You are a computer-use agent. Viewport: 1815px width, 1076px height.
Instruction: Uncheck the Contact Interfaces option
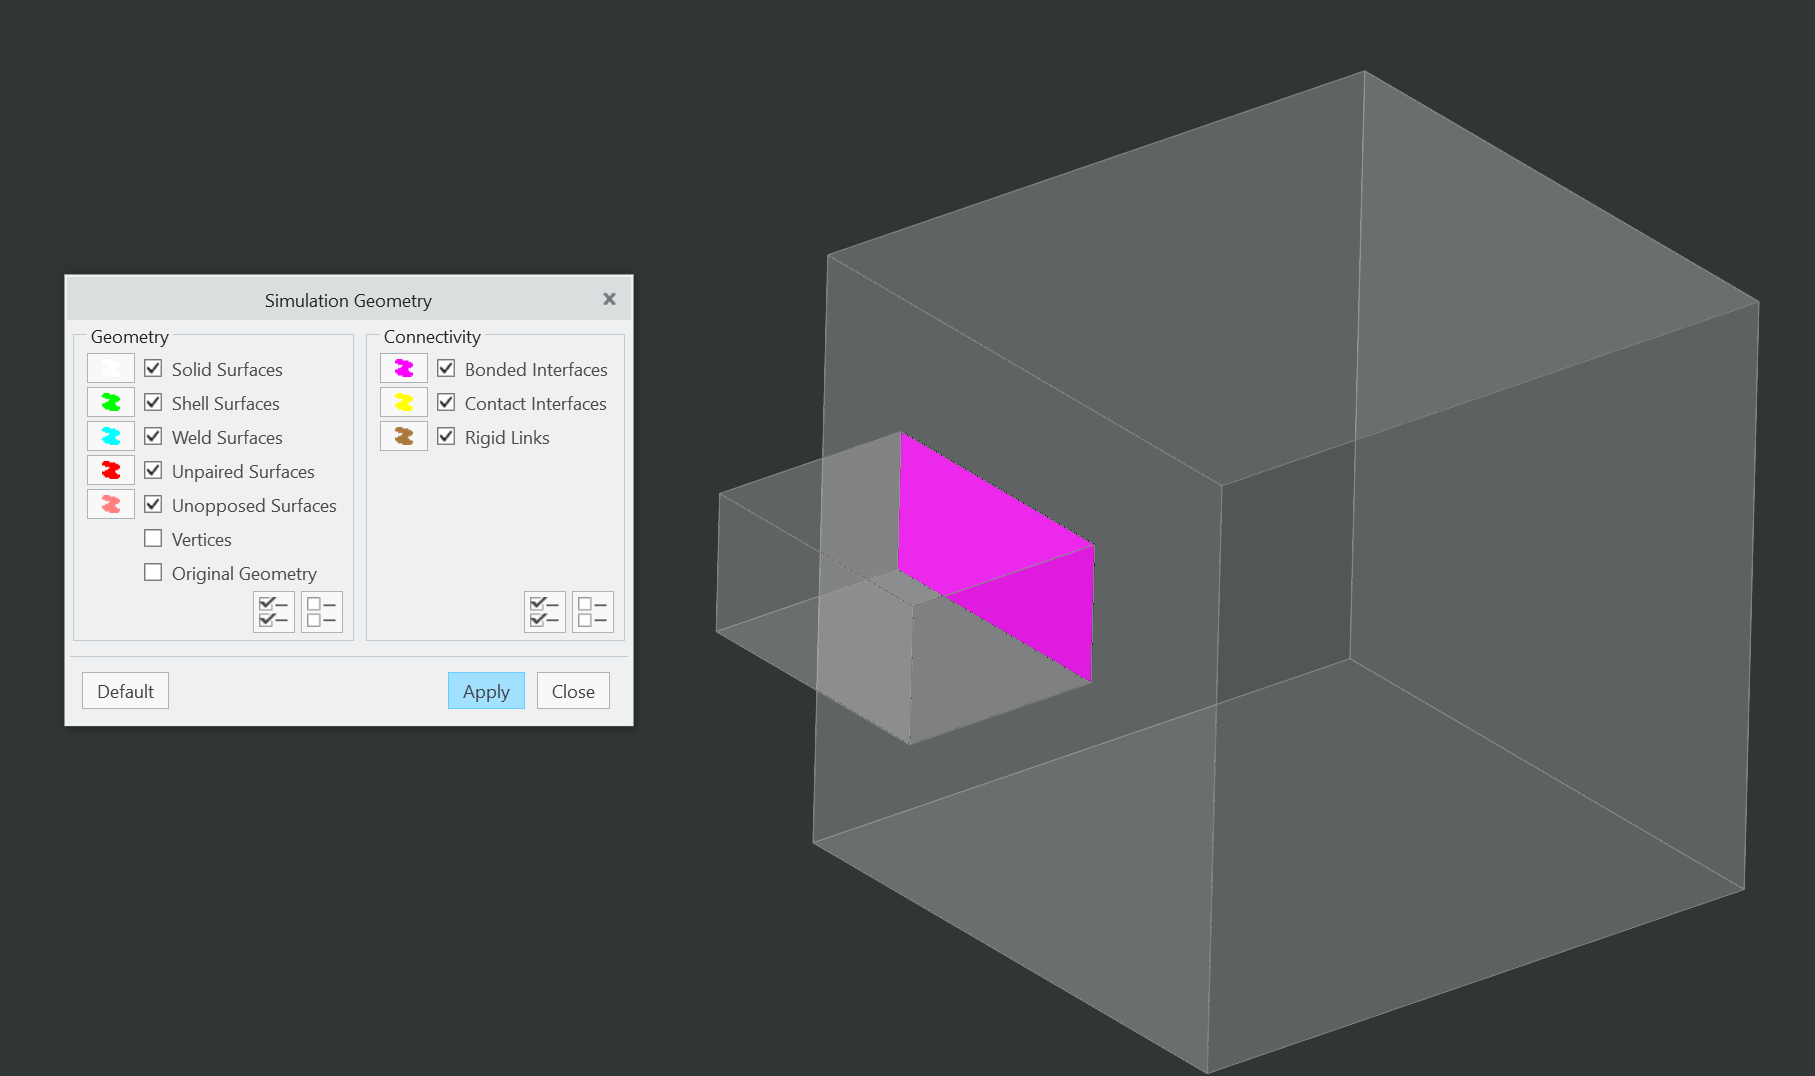coord(446,402)
